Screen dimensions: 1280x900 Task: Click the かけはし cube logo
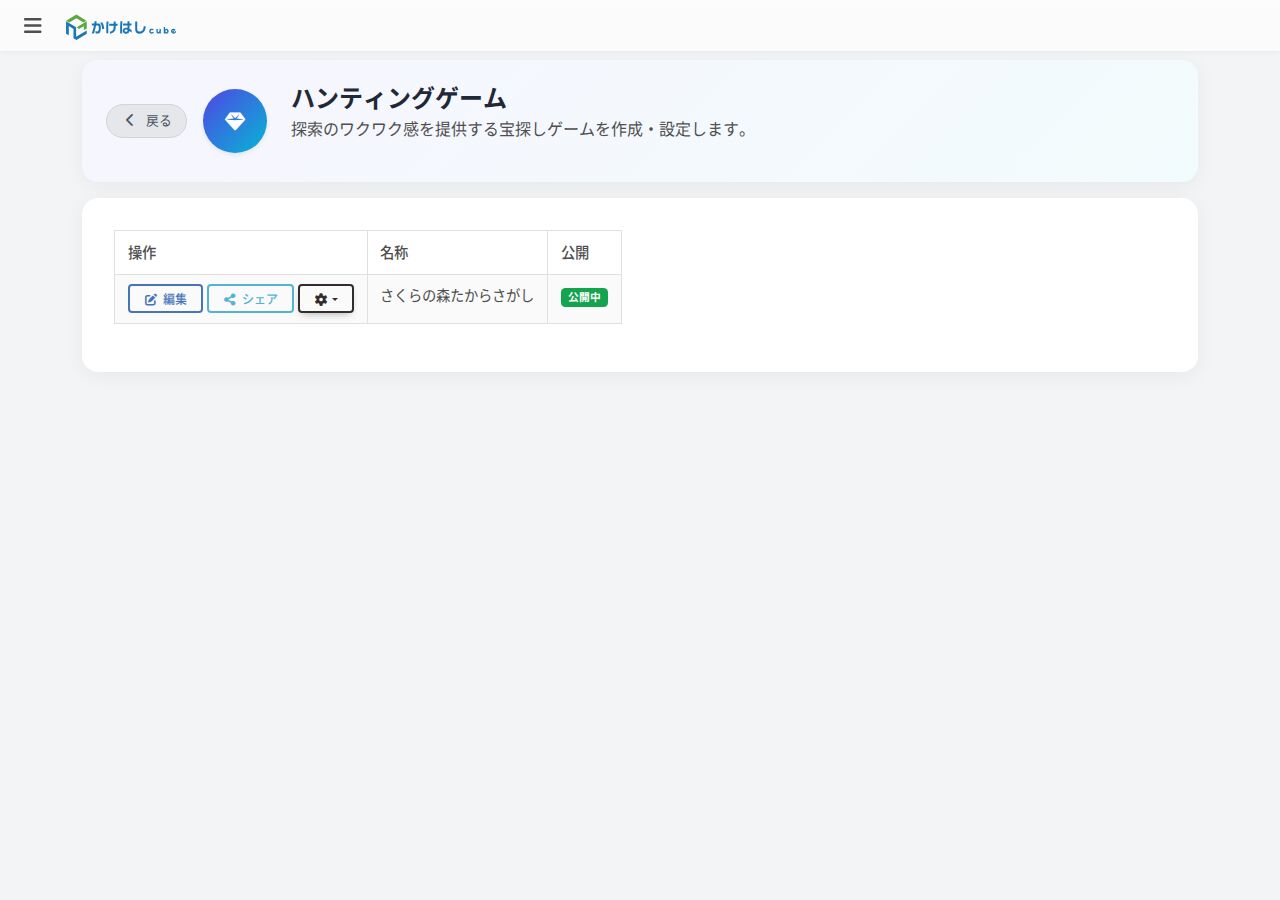point(121,27)
